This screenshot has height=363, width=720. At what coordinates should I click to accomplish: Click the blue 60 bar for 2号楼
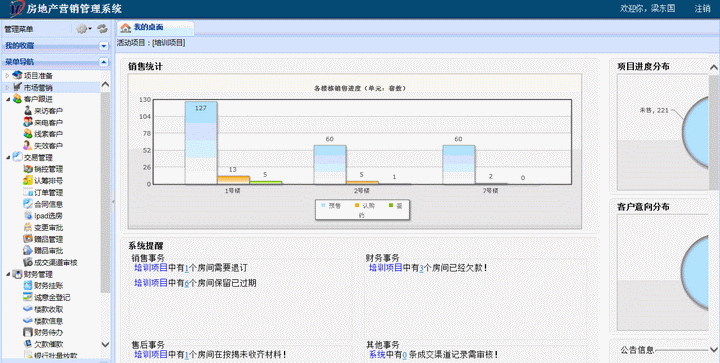(x=330, y=165)
